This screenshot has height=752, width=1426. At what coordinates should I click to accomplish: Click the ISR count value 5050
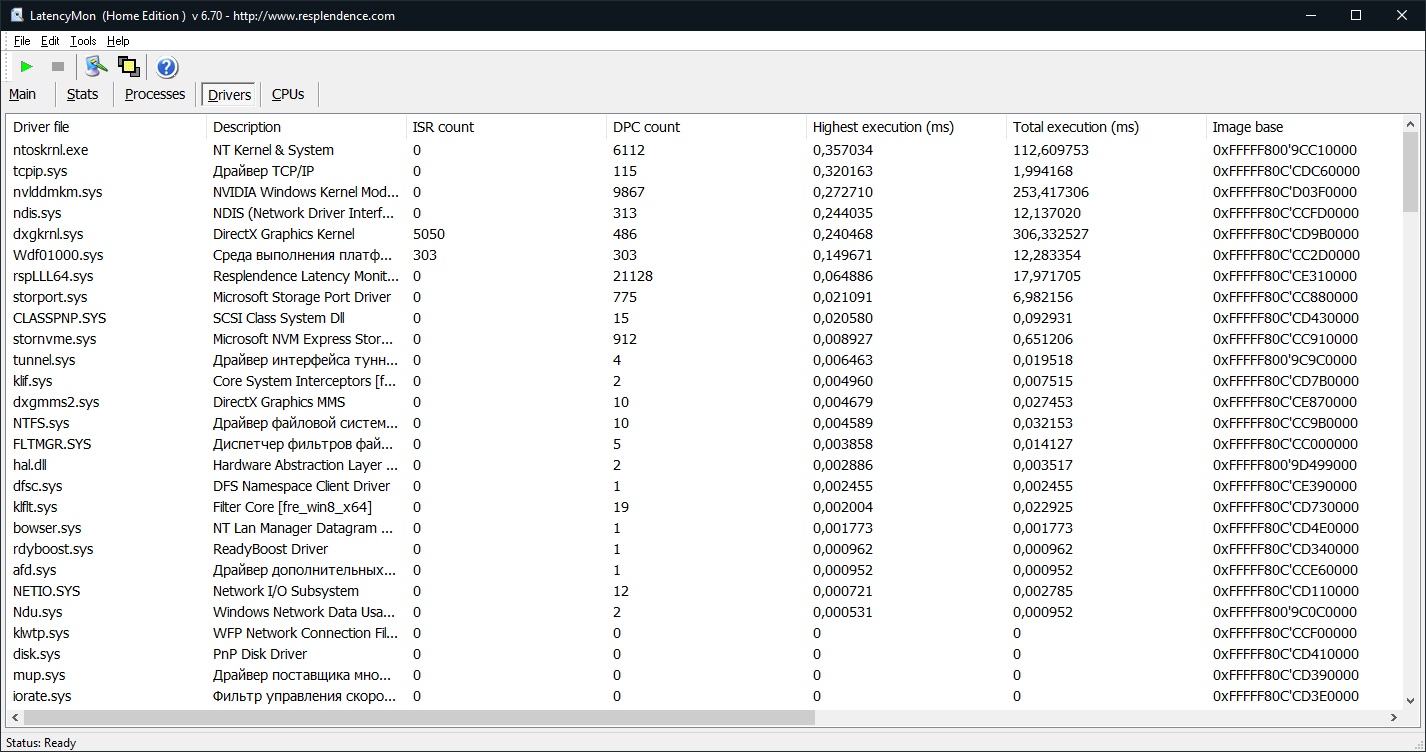click(x=428, y=234)
